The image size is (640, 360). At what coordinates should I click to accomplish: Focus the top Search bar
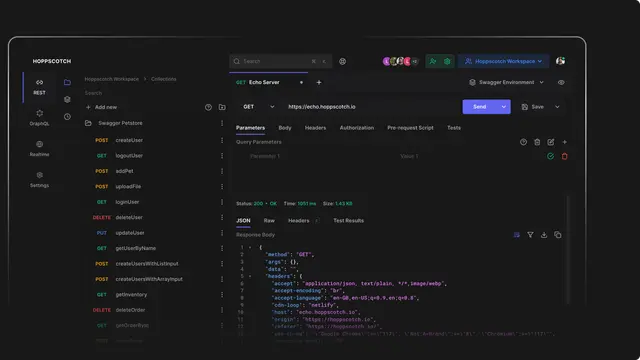[x=280, y=61]
